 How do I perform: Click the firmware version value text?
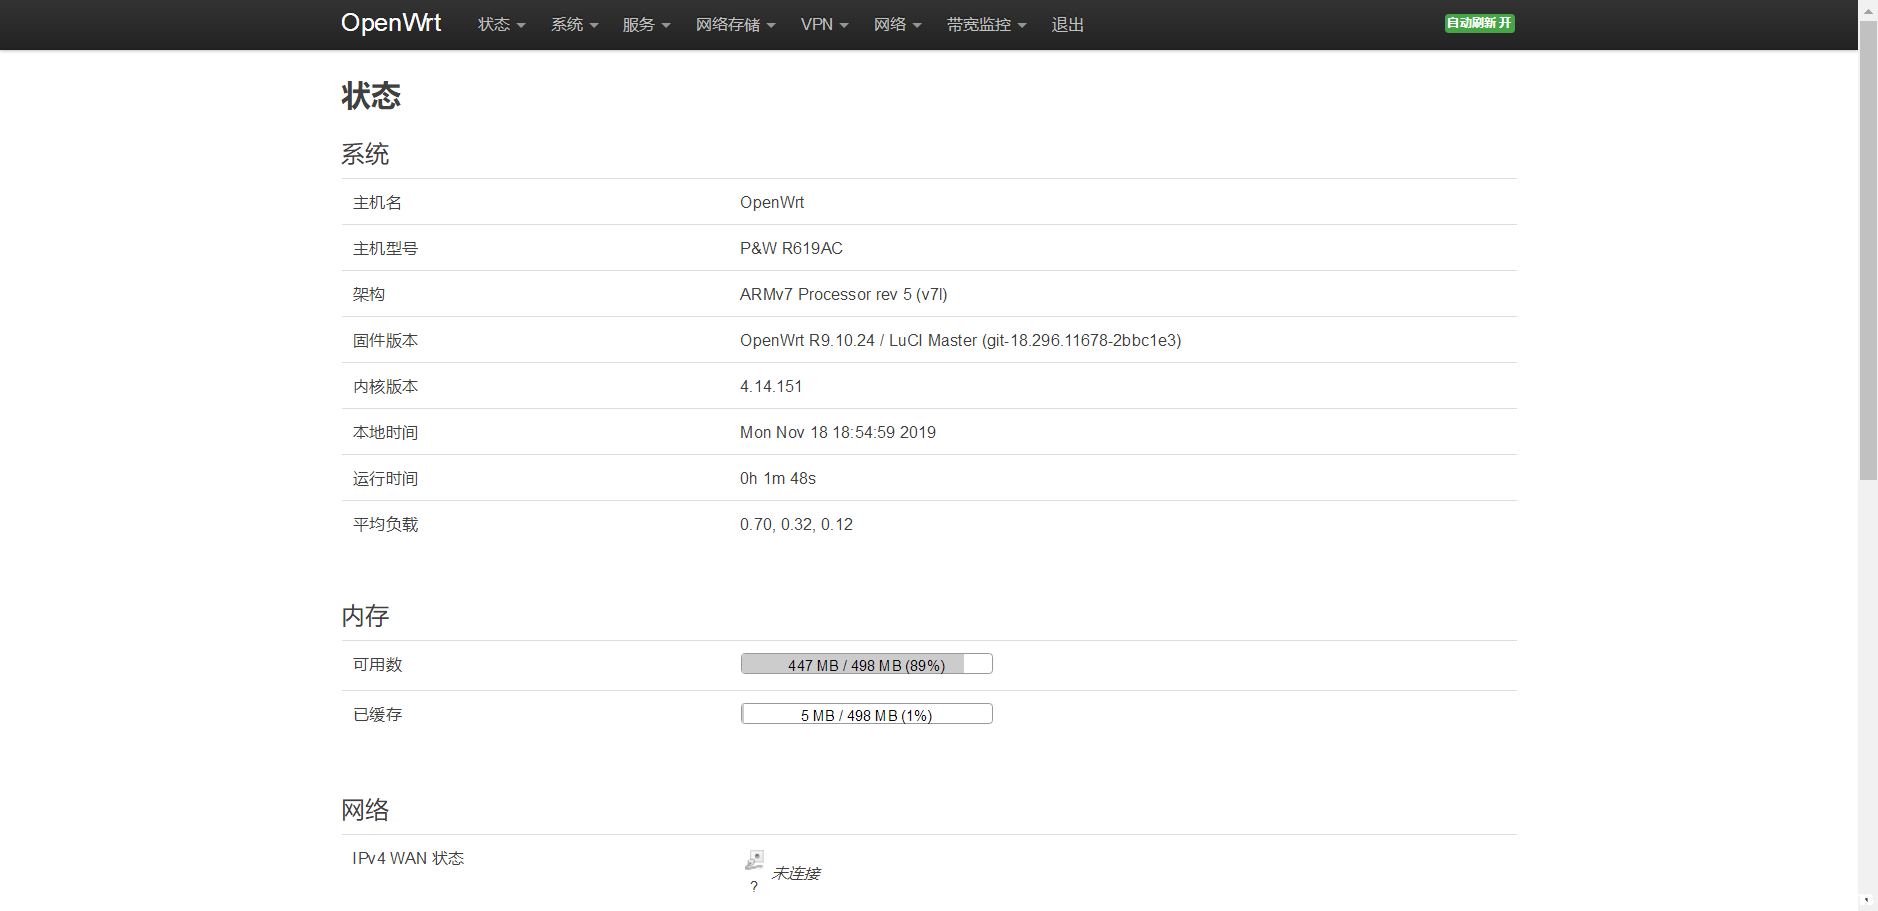tap(960, 341)
